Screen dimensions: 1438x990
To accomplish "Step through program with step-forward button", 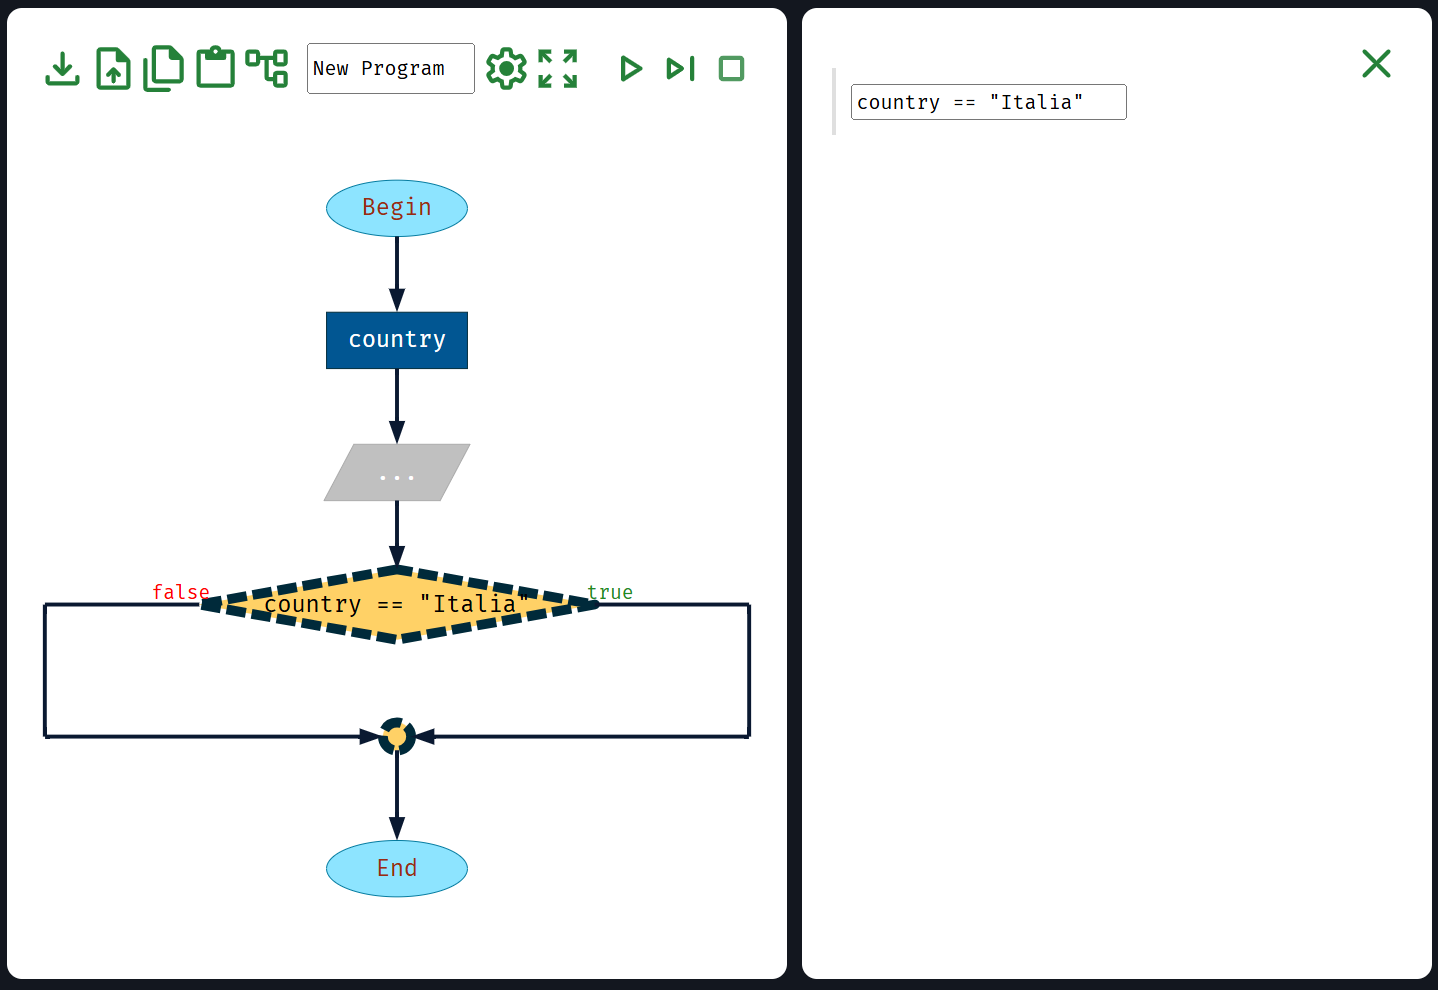I will (x=681, y=69).
